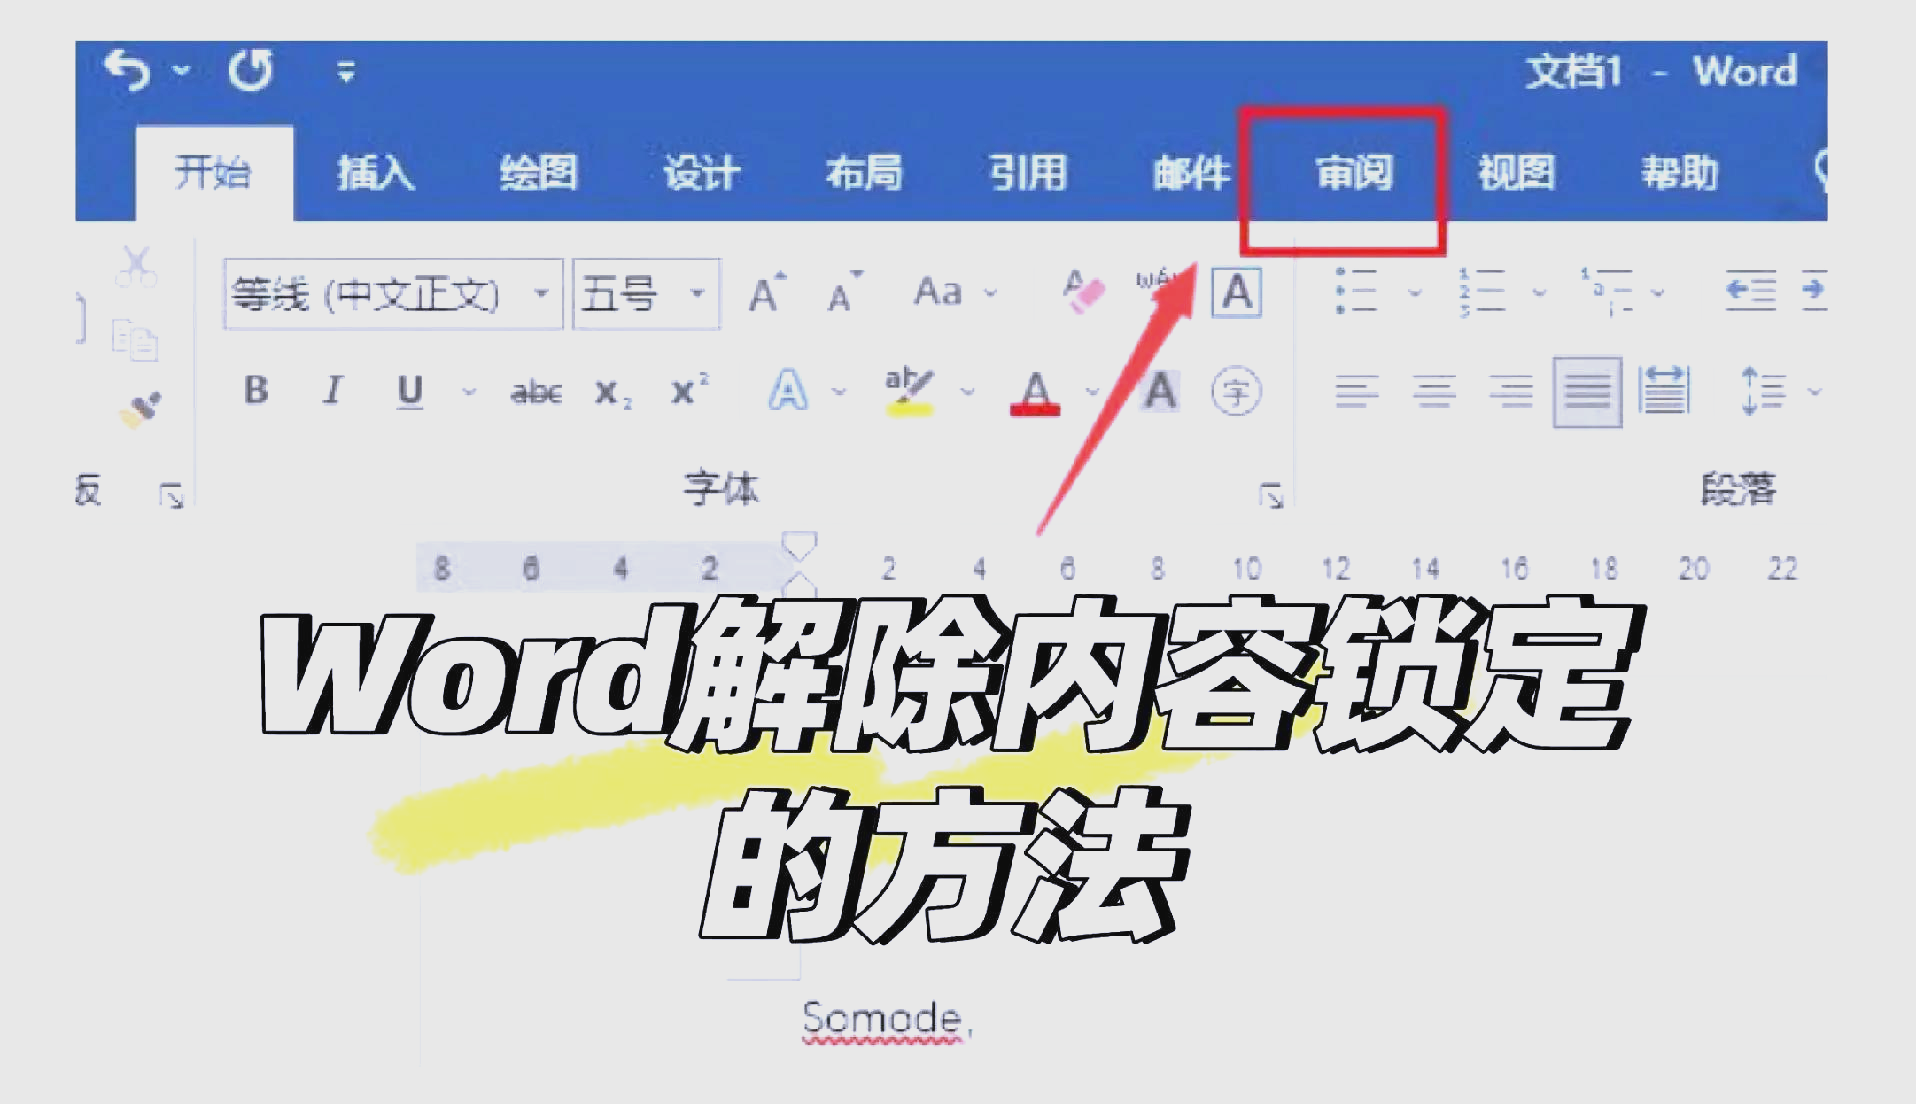This screenshot has height=1104, width=1916.
Task: Click Clear All Formatting eraser icon
Action: [1083, 292]
